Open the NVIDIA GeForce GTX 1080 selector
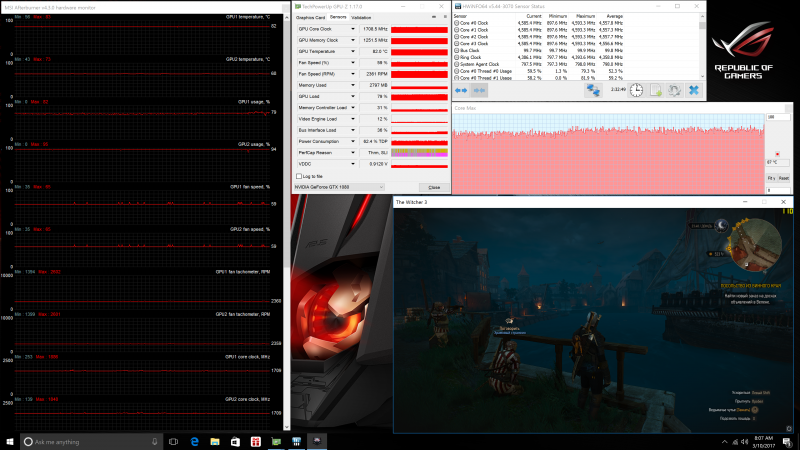The image size is (800, 450). tap(339, 187)
